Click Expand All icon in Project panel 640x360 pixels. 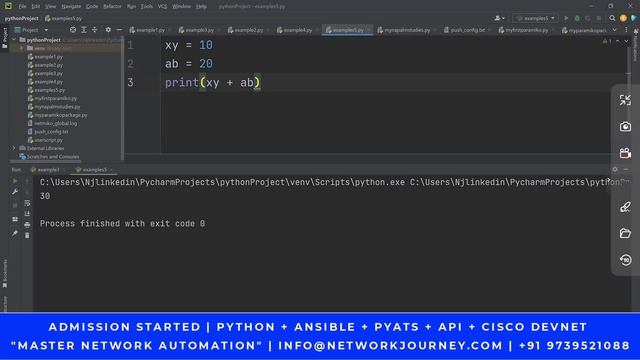(x=84, y=30)
